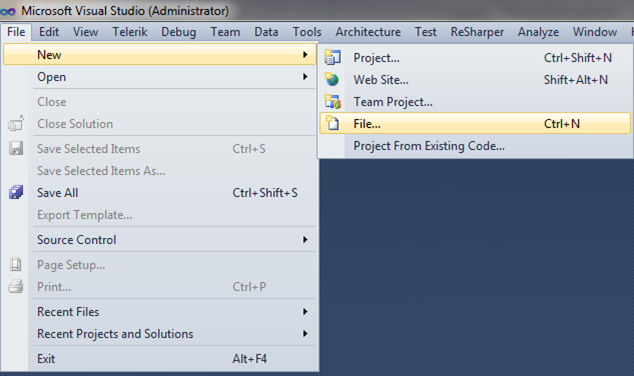Open the ReSharper menu

click(x=477, y=32)
